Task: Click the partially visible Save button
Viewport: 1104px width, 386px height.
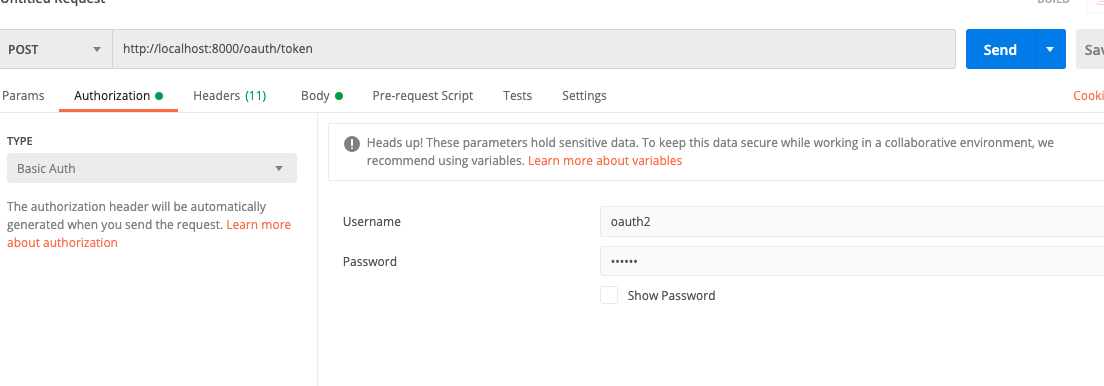Action: [x=1090, y=49]
